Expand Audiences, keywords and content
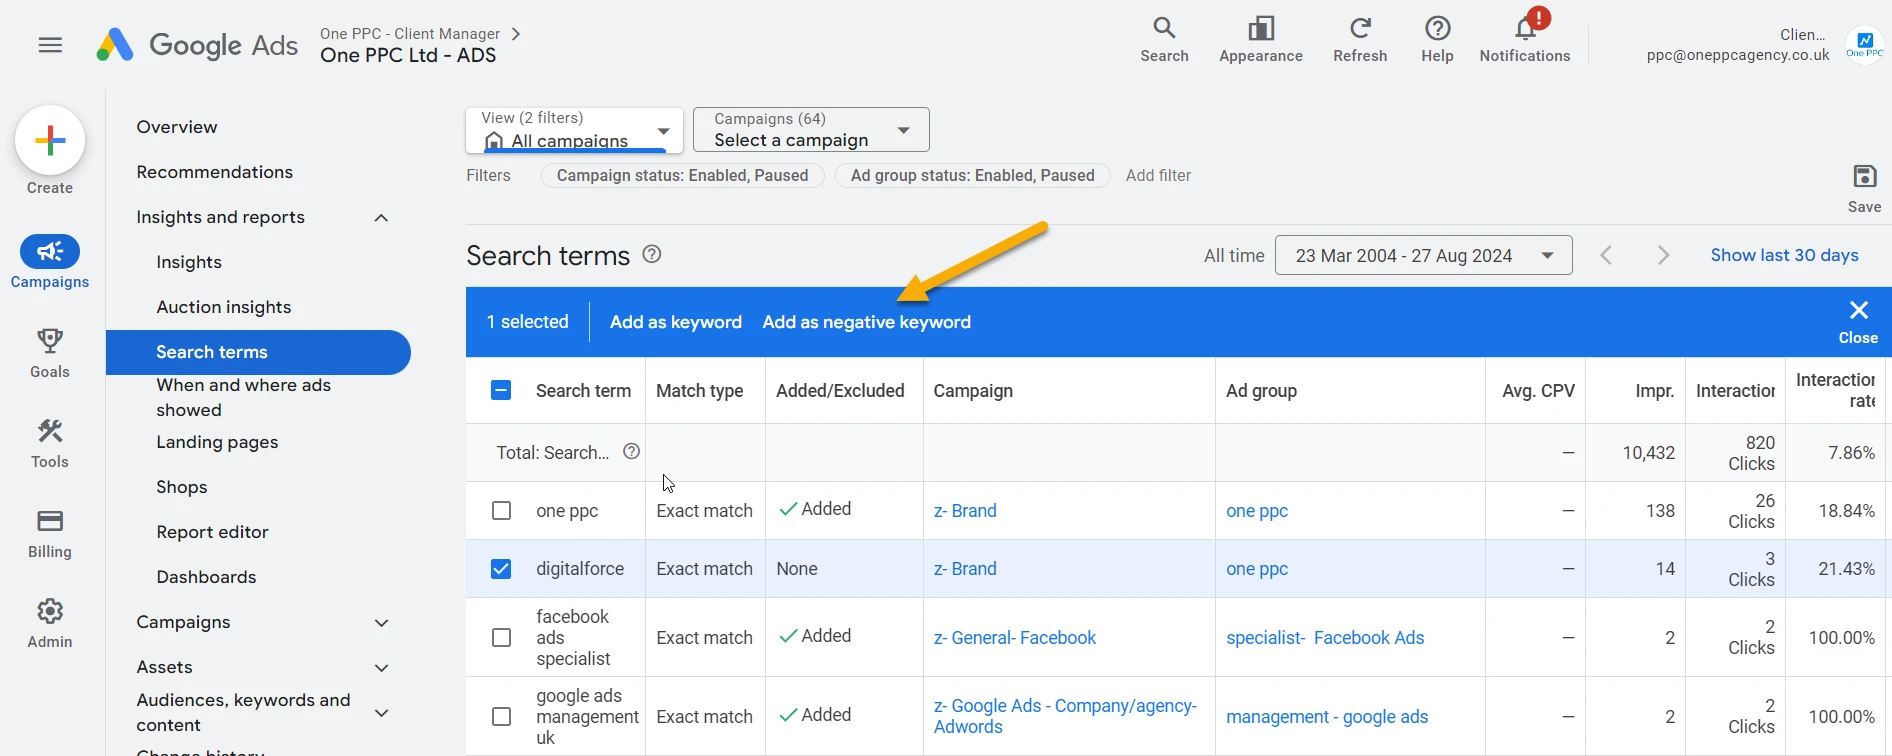This screenshot has width=1892, height=756. (x=381, y=713)
